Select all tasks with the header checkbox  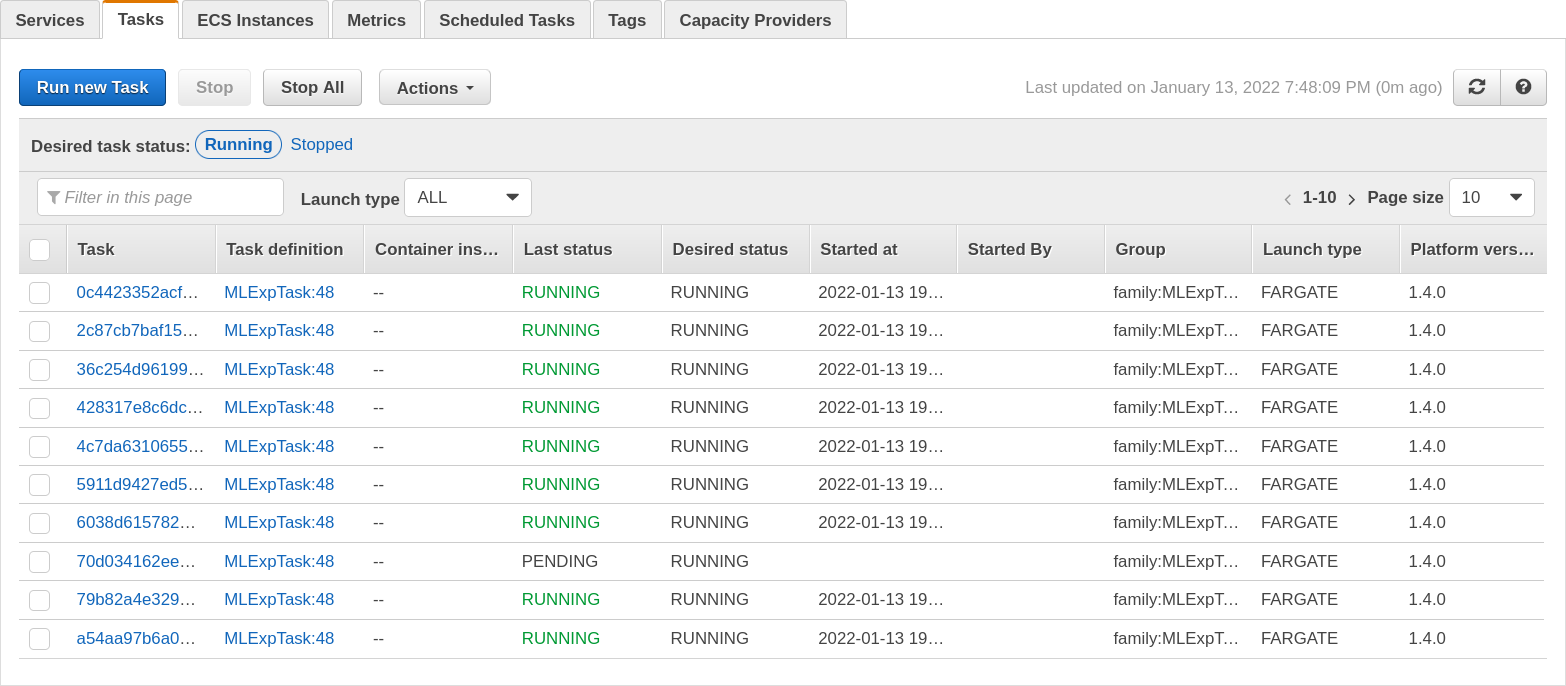coord(40,248)
